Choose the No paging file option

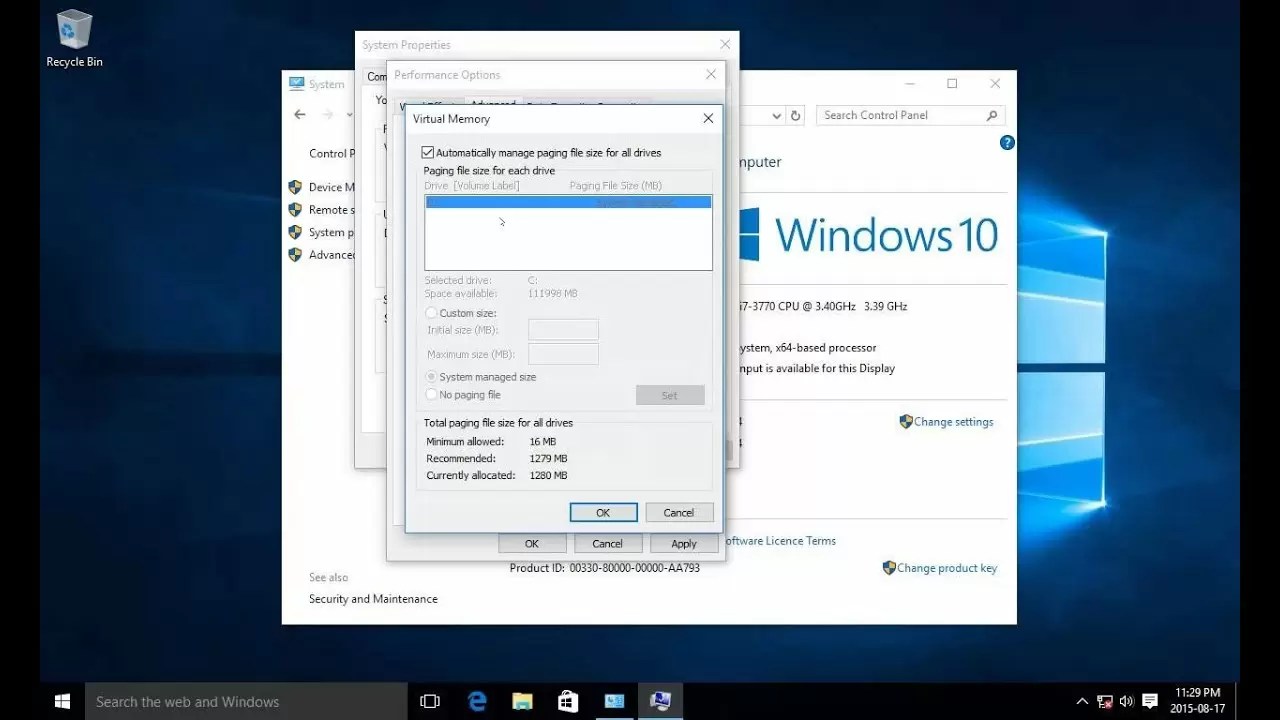click(431, 394)
